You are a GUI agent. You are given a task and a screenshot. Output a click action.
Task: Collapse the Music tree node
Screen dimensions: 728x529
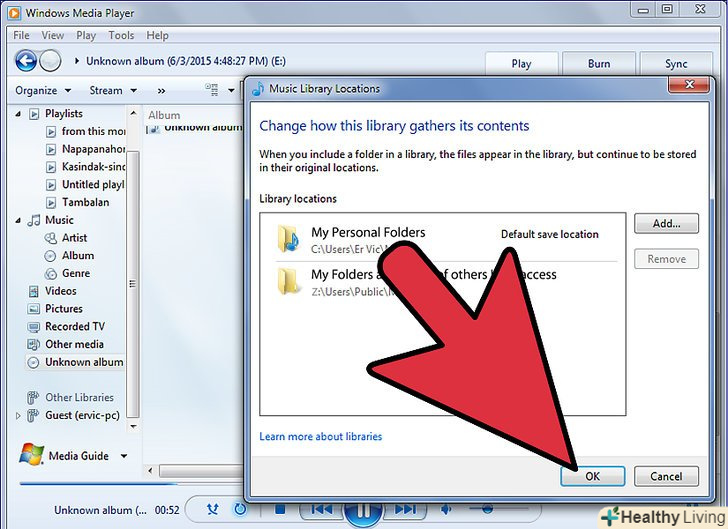18,220
